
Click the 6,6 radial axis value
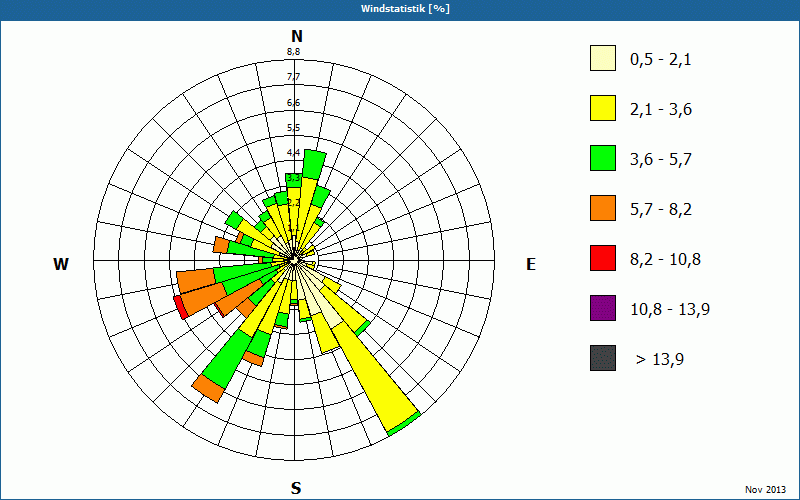pos(293,103)
